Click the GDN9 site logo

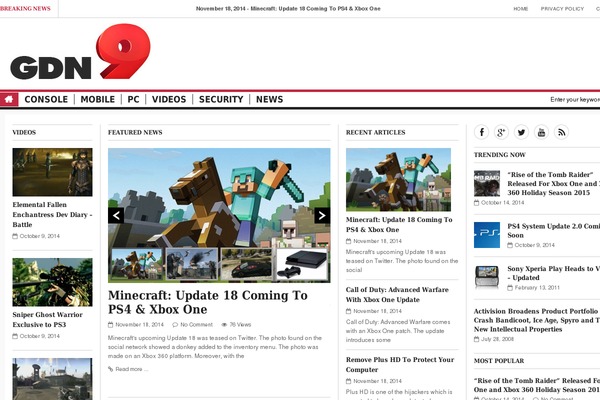(80, 52)
